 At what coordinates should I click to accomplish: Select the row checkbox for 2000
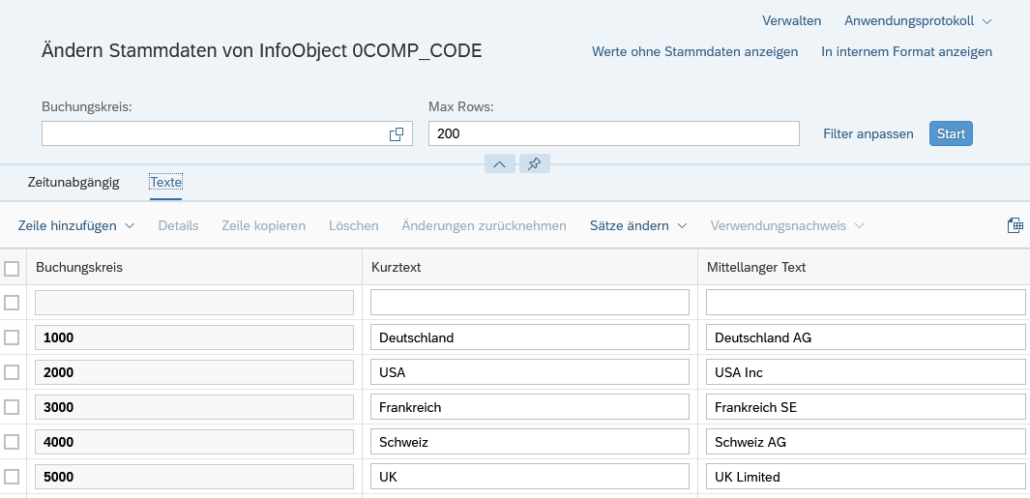(12, 373)
